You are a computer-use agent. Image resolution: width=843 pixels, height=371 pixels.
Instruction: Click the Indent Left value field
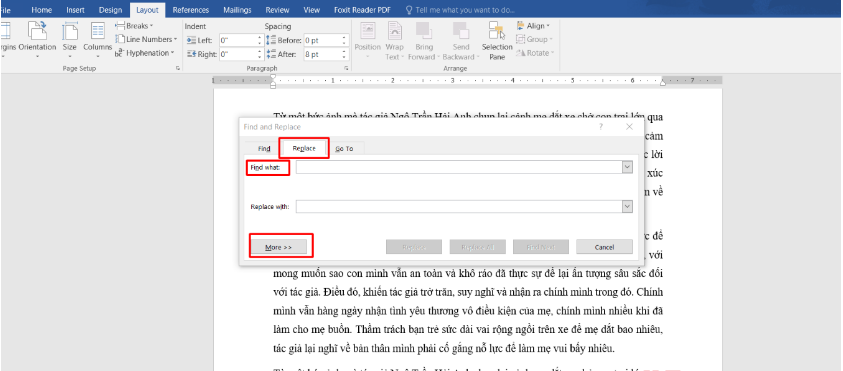[237, 40]
